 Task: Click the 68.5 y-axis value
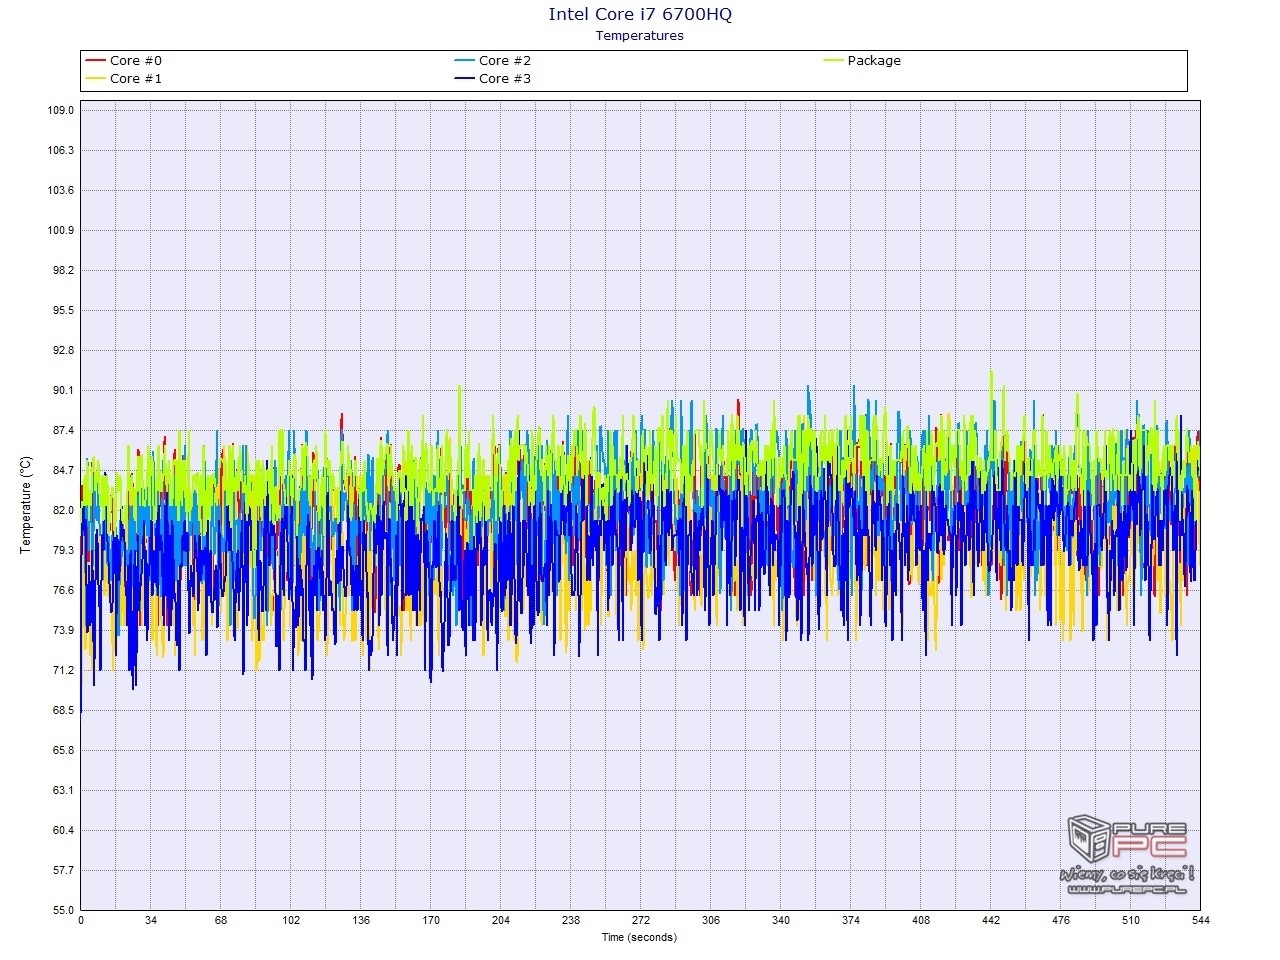pos(64,710)
